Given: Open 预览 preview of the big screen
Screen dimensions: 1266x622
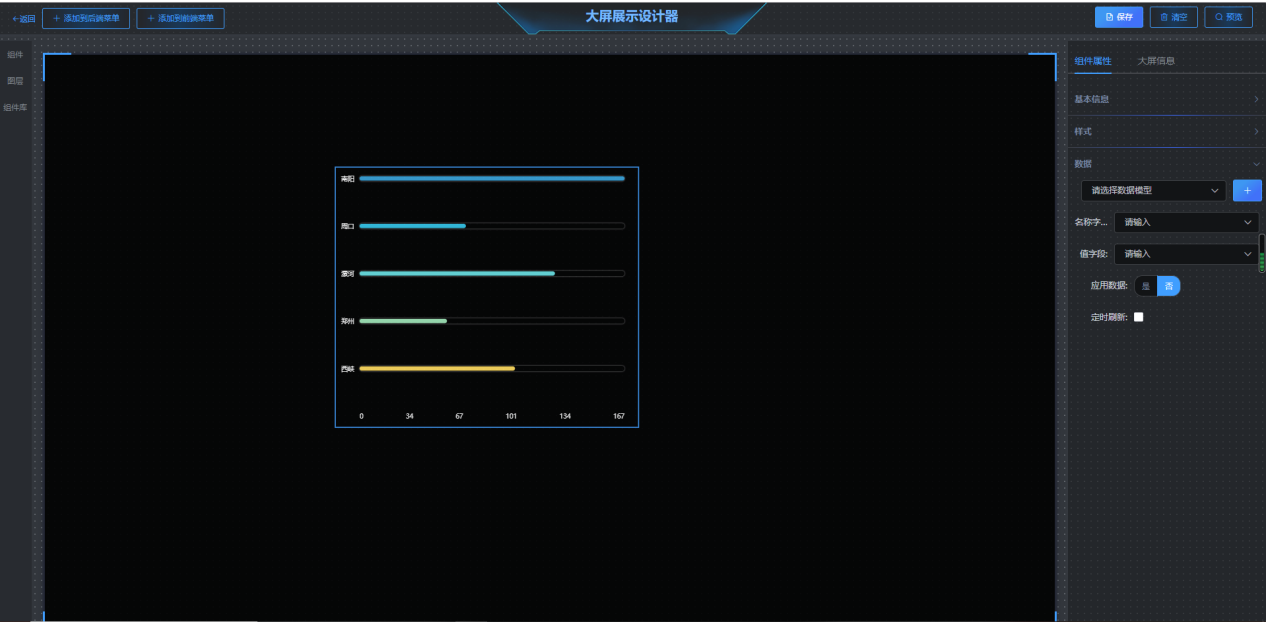Looking at the screenshot, I should pyautogui.click(x=1228, y=17).
